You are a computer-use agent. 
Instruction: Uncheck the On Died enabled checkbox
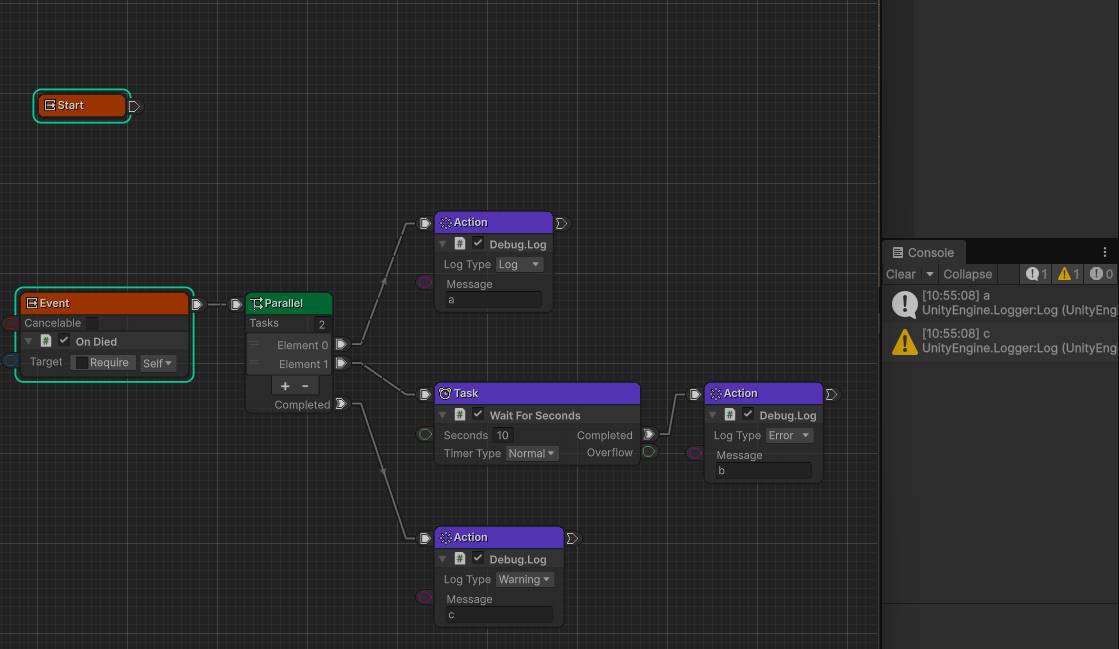pyautogui.click(x=64, y=341)
